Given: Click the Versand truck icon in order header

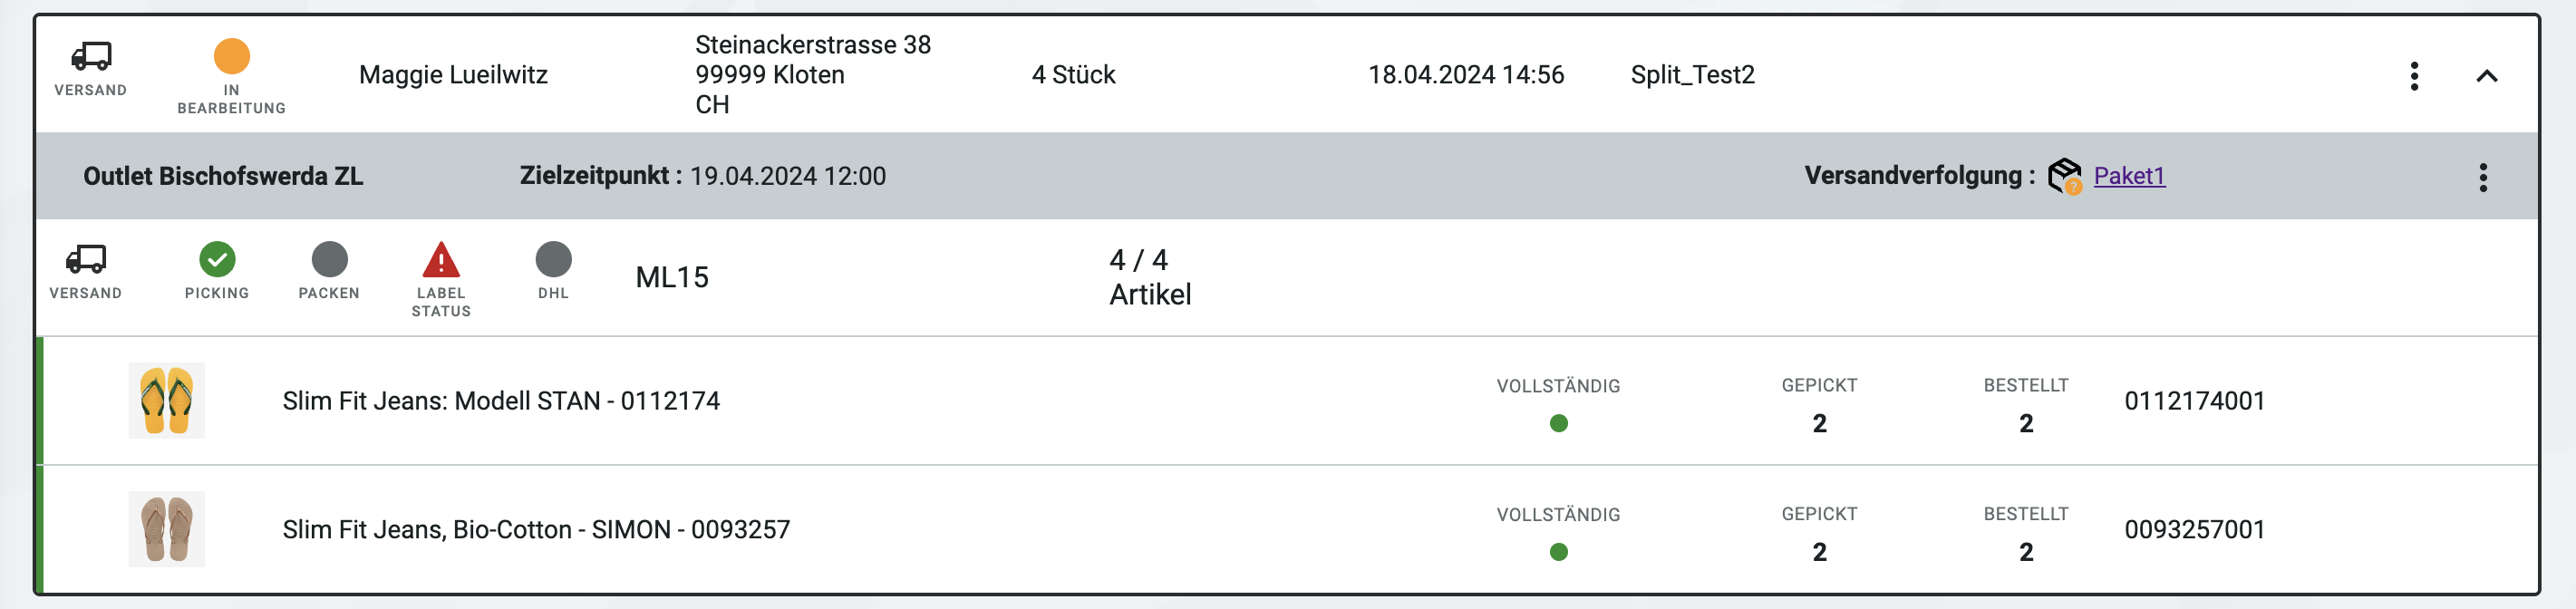Looking at the screenshot, I should click(91, 56).
